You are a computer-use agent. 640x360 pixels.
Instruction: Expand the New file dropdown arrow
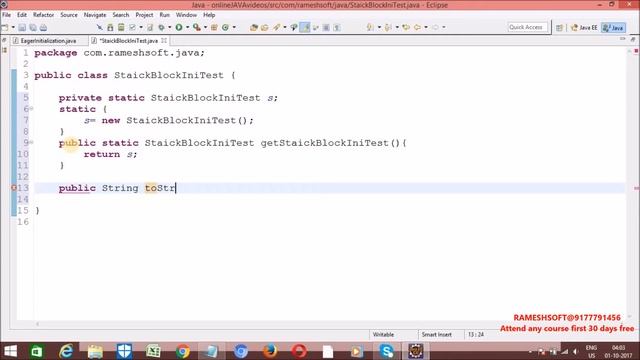pyautogui.click(x=13, y=27)
